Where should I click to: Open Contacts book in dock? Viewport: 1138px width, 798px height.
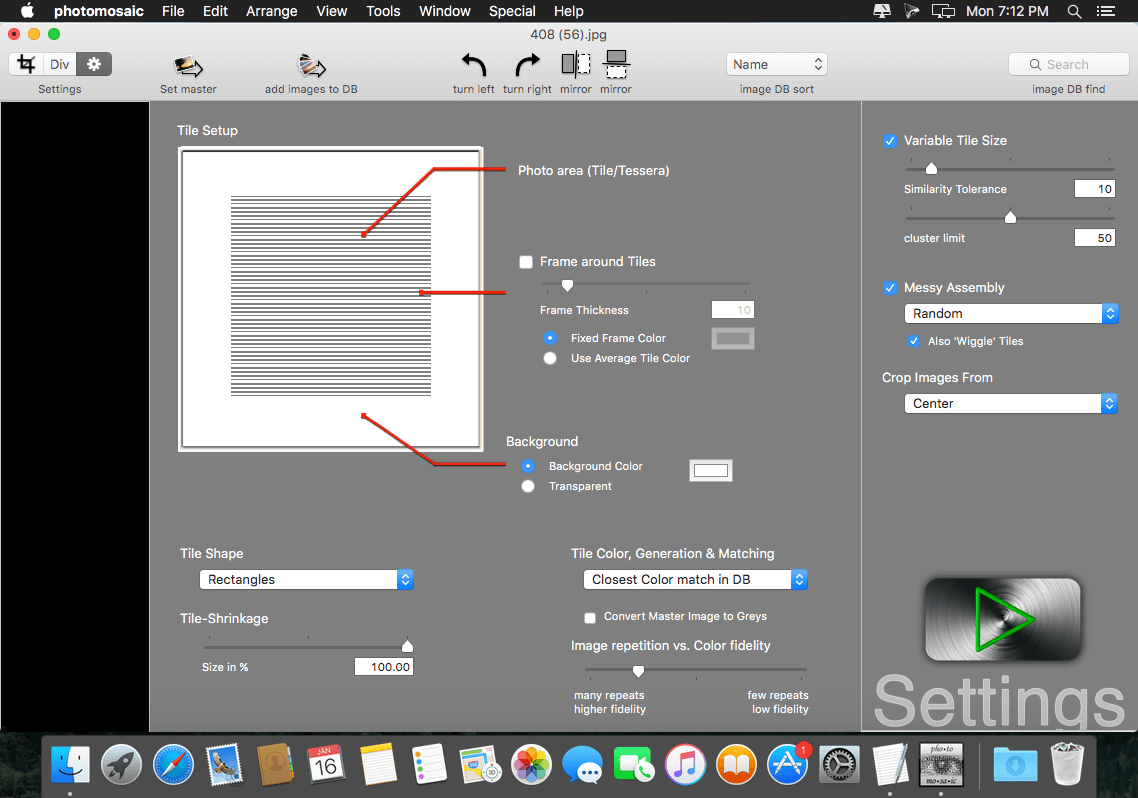275,765
